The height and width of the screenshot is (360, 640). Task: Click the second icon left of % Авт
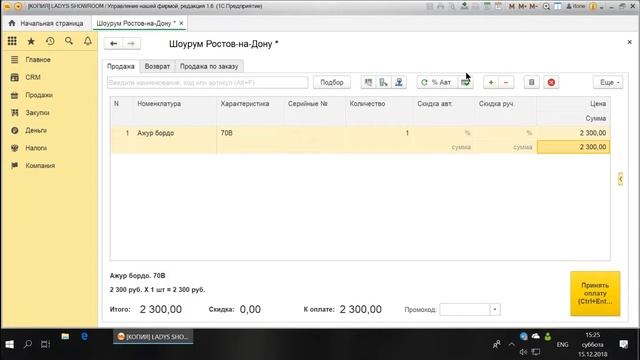coord(383,82)
